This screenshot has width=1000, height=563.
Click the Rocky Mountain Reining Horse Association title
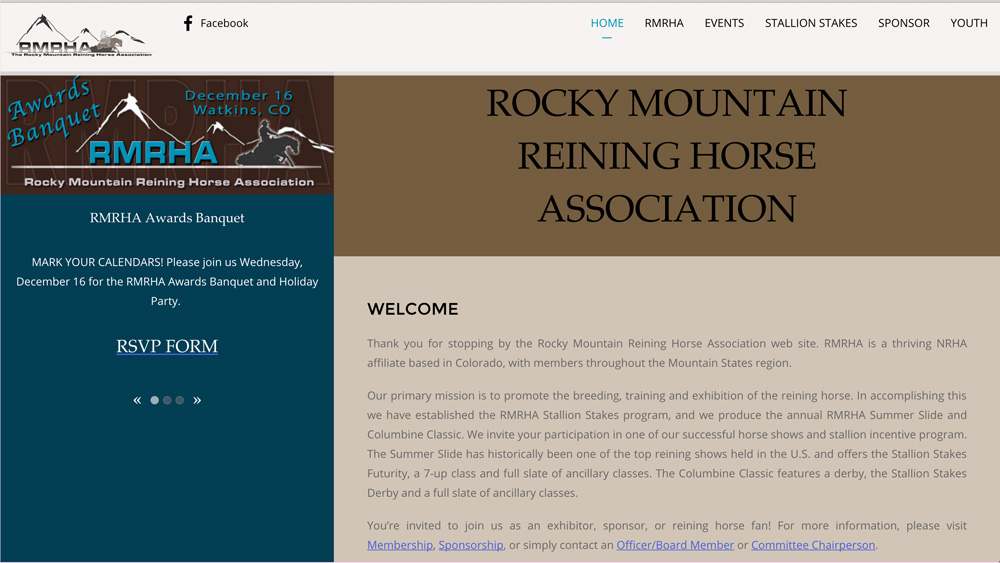666,156
